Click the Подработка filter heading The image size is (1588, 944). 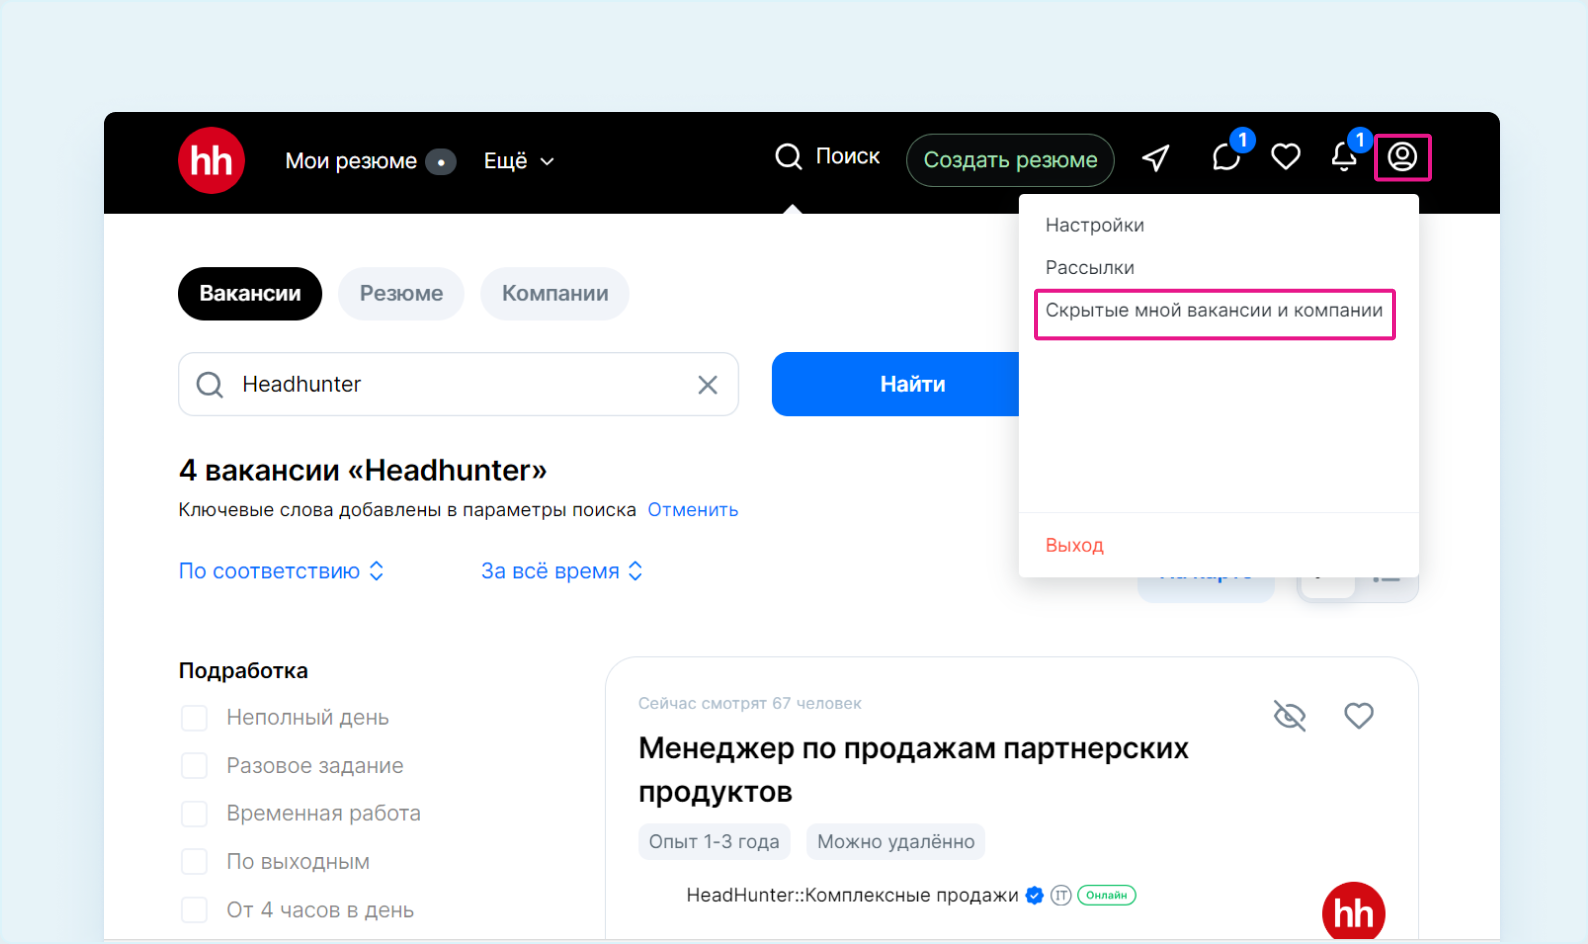pos(243,671)
